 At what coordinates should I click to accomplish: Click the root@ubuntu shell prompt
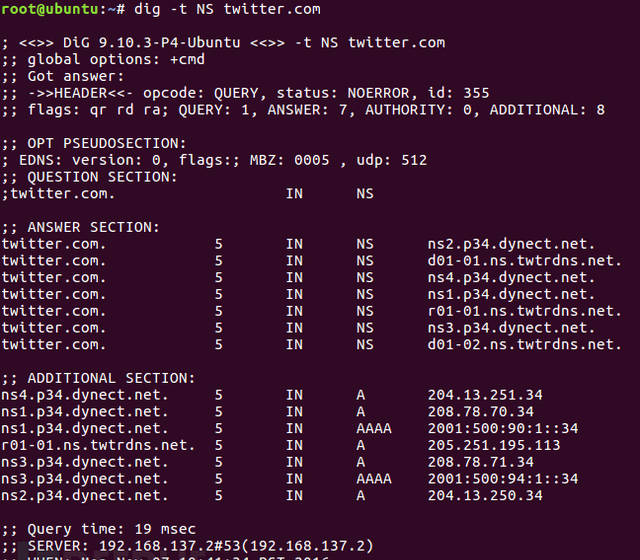[63, 9]
